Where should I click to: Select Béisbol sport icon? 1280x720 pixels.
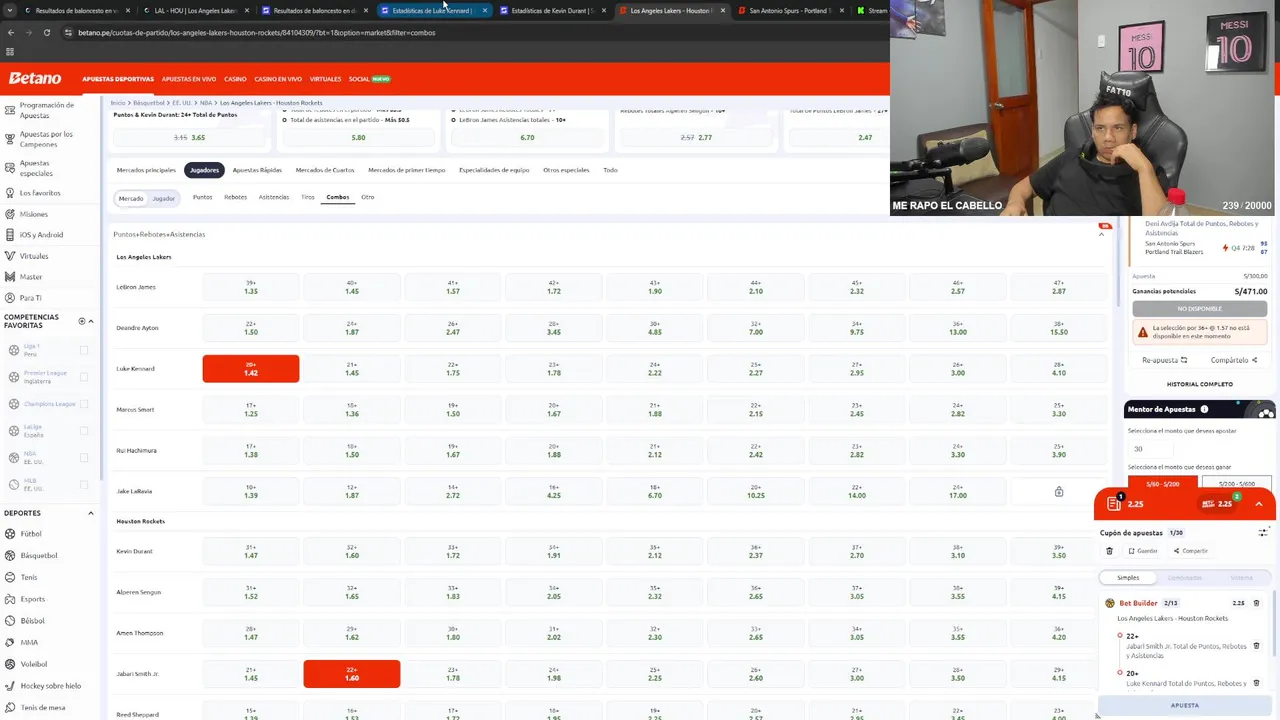[9, 621]
